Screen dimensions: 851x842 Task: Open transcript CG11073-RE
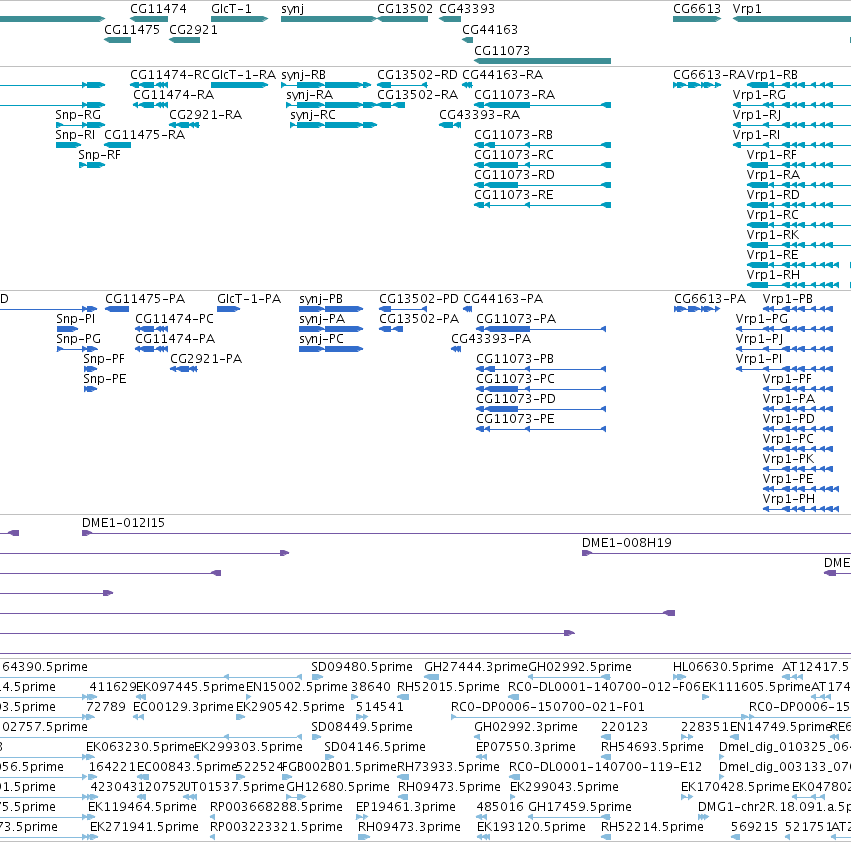point(542,205)
